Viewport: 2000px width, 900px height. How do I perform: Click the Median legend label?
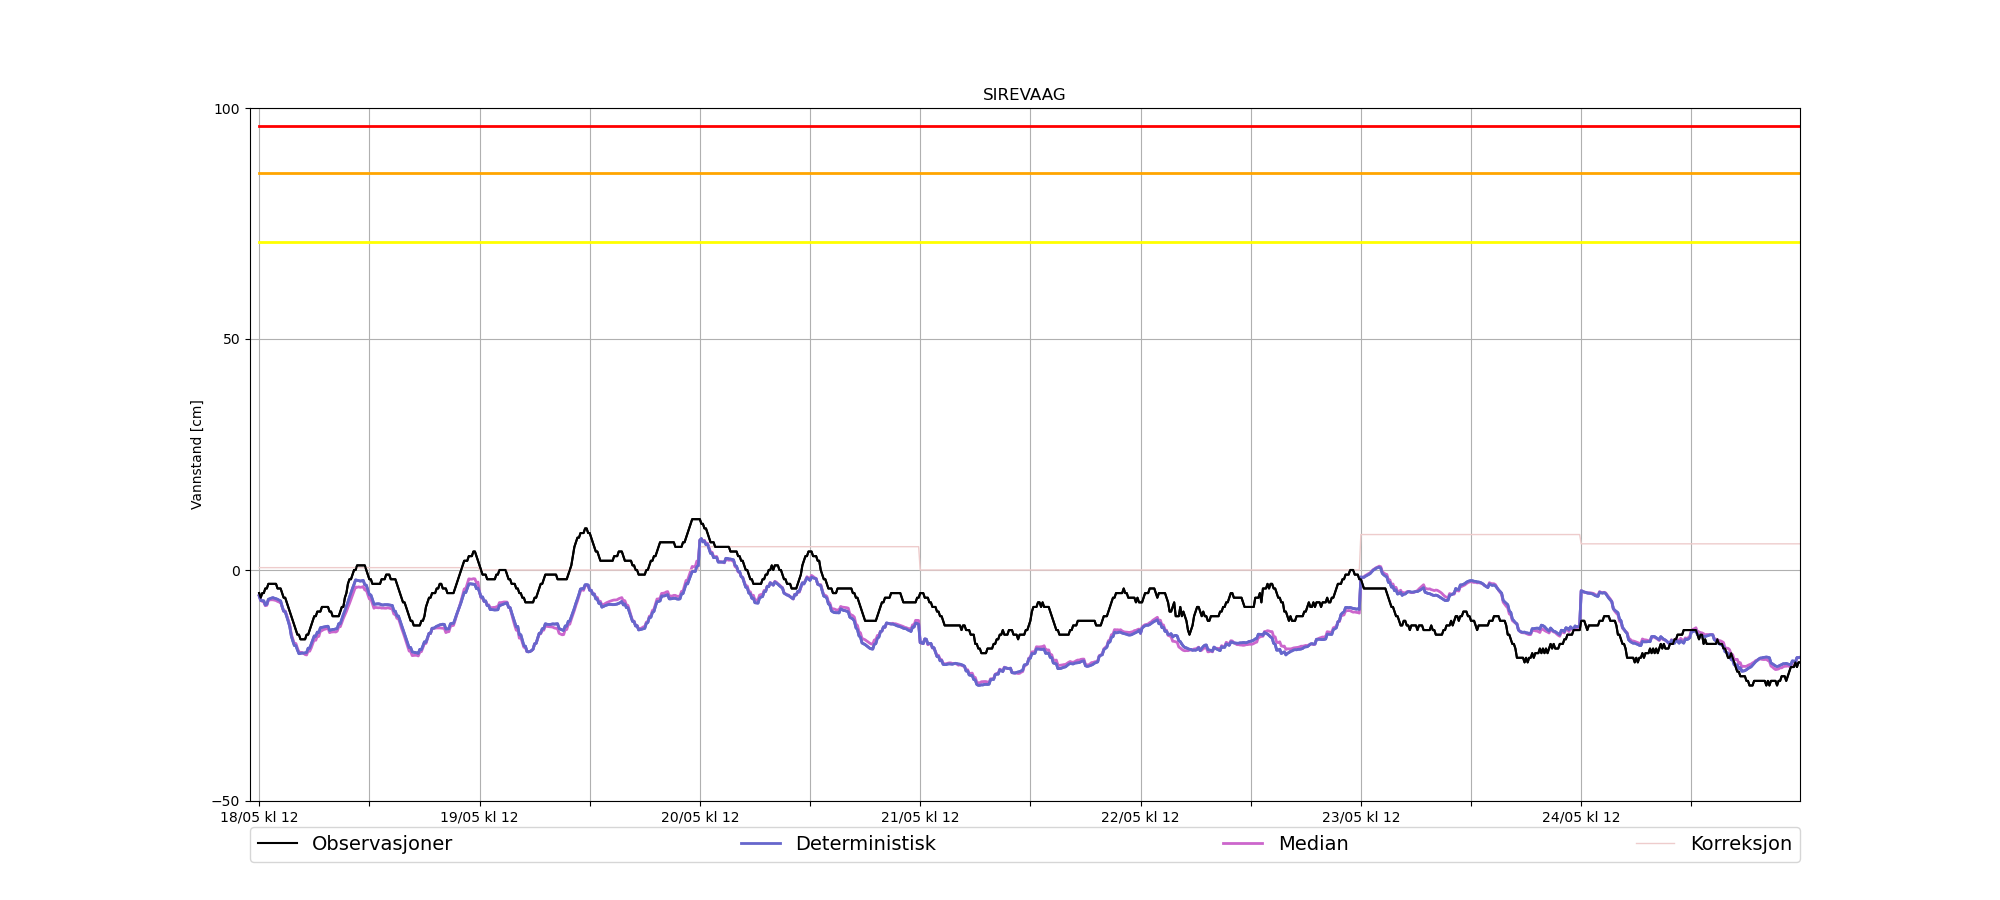[x=1313, y=844]
